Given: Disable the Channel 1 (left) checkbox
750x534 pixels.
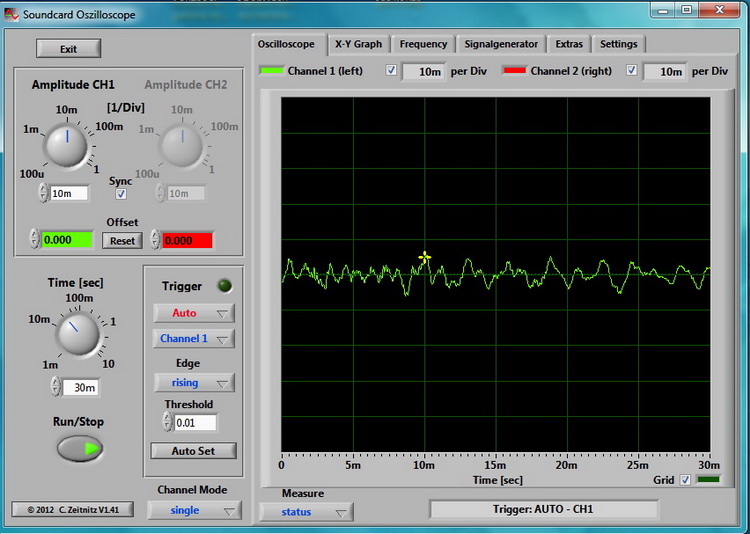Looking at the screenshot, I should coord(391,71).
